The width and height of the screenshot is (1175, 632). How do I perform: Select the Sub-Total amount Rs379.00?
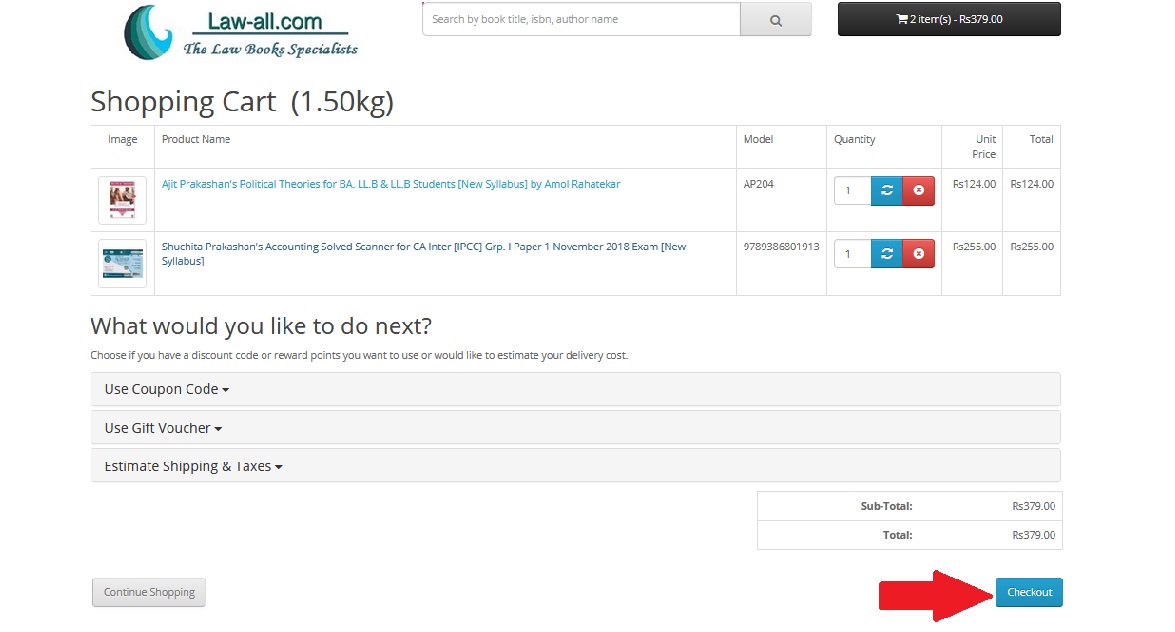click(1033, 506)
